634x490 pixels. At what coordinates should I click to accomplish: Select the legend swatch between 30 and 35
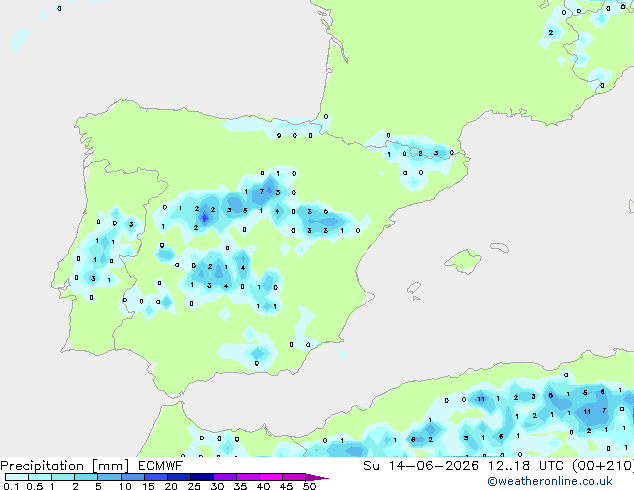225,477
